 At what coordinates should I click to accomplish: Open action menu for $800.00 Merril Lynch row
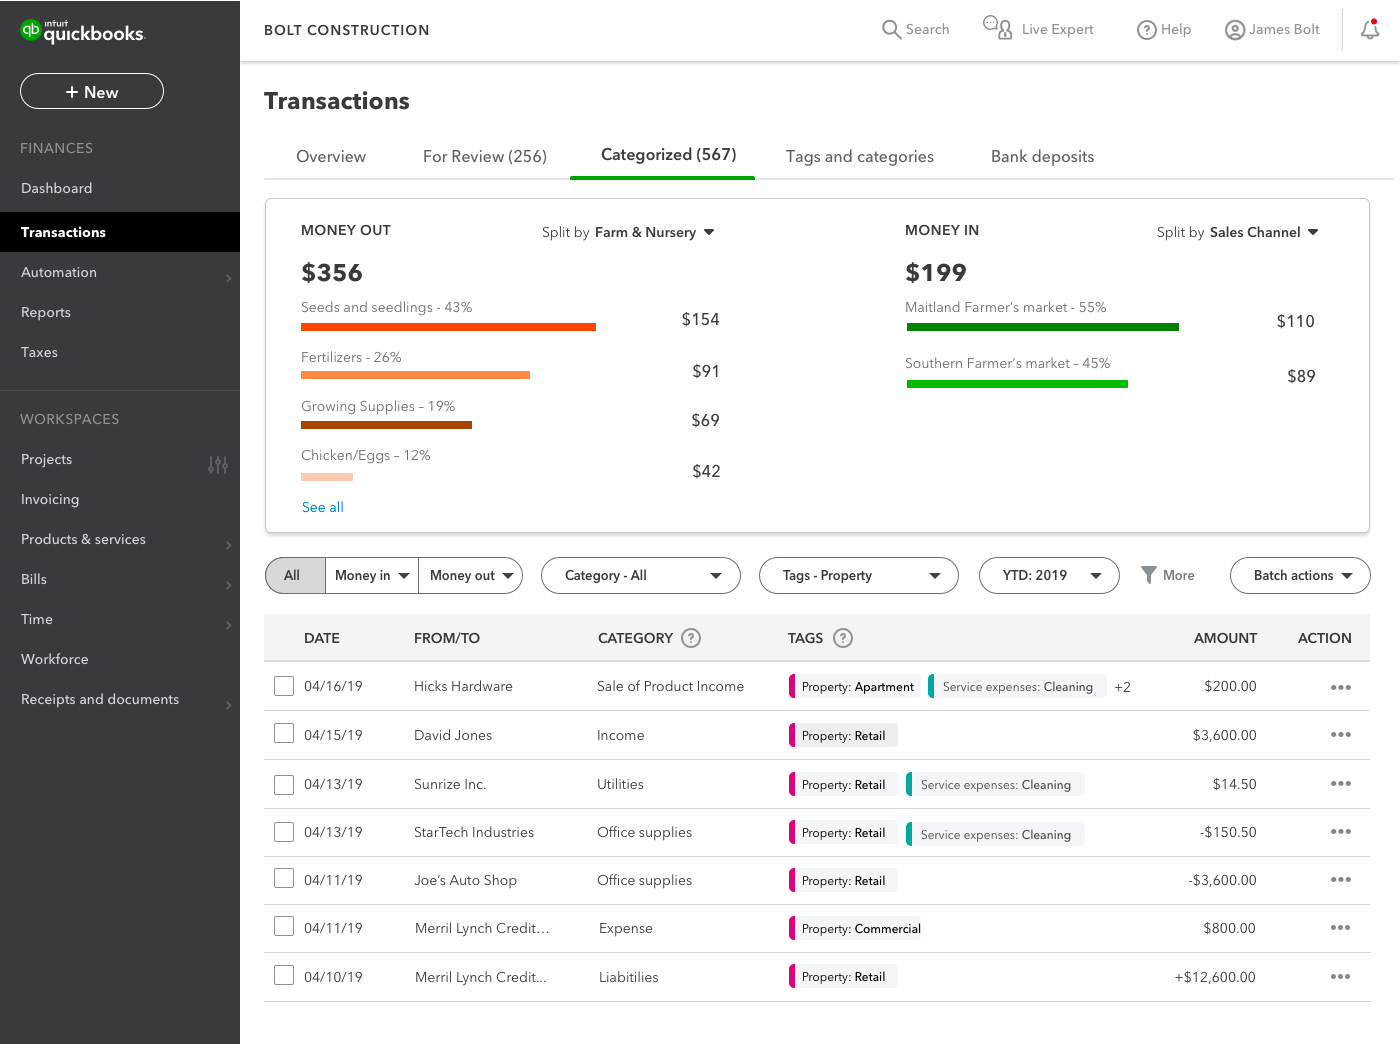pyautogui.click(x=1341, y=928)
